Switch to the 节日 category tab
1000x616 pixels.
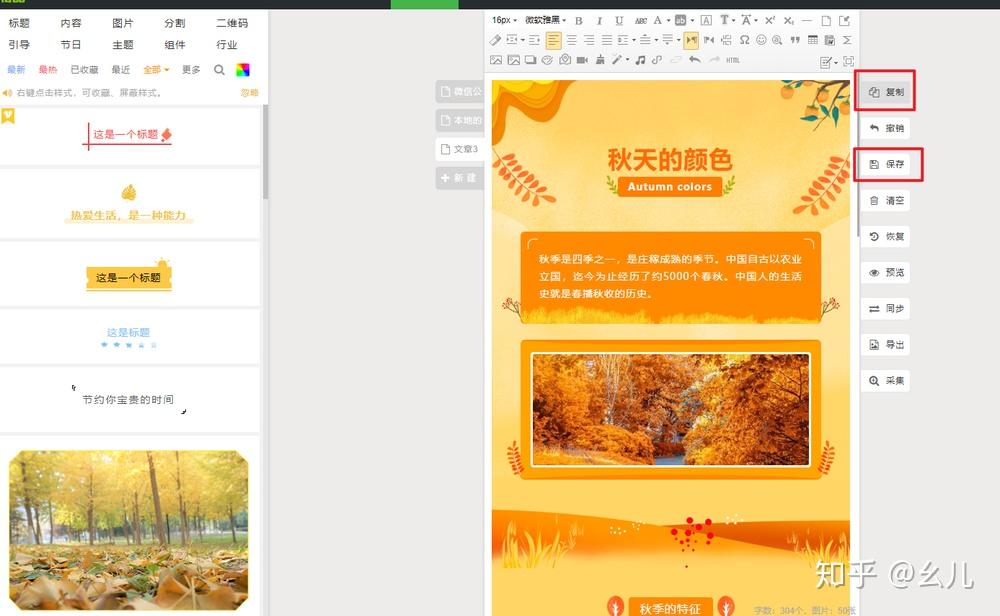tap(71, 45)
